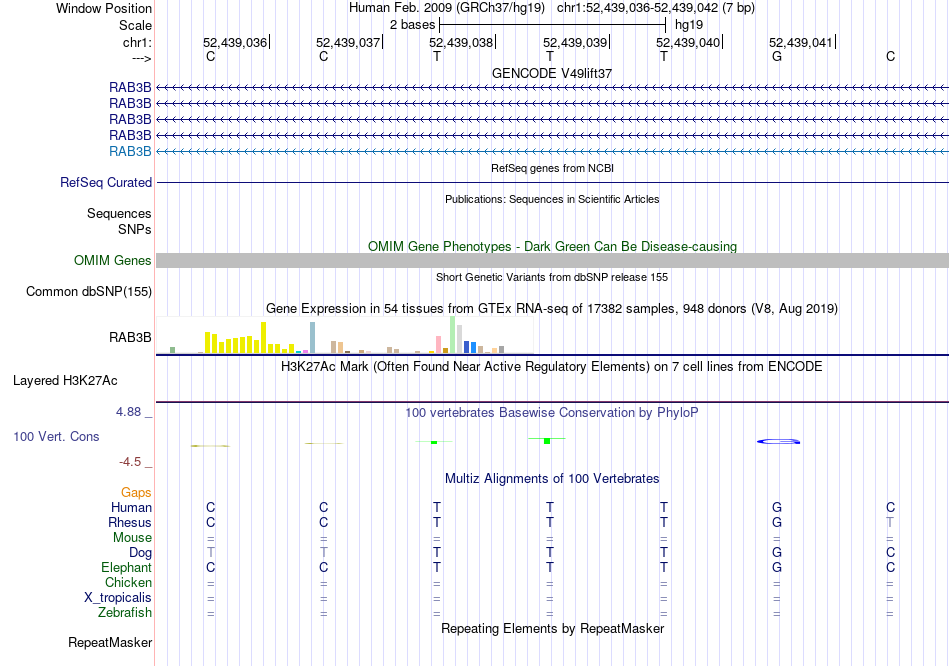Select the X_tropicalis alignment row label
950x666 pixels.
118,598
